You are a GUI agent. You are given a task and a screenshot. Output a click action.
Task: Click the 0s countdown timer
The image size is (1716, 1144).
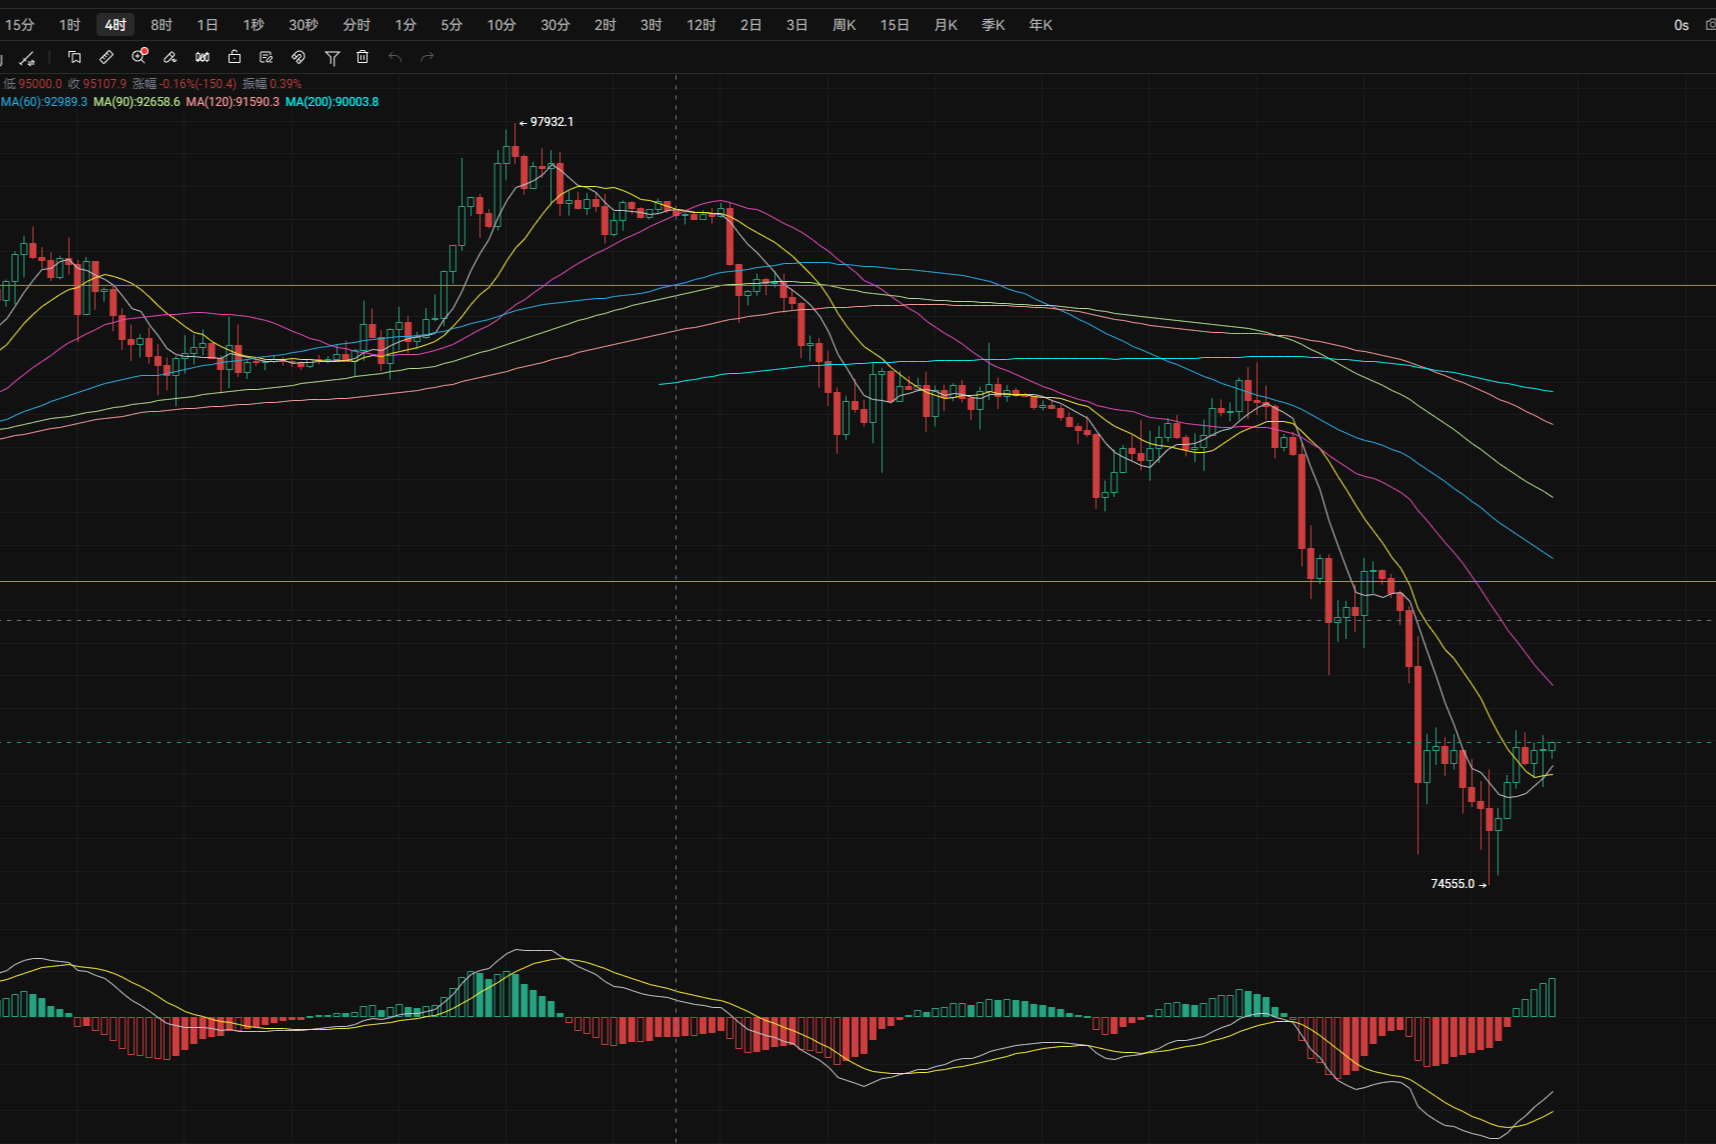tap(1680, 24)
